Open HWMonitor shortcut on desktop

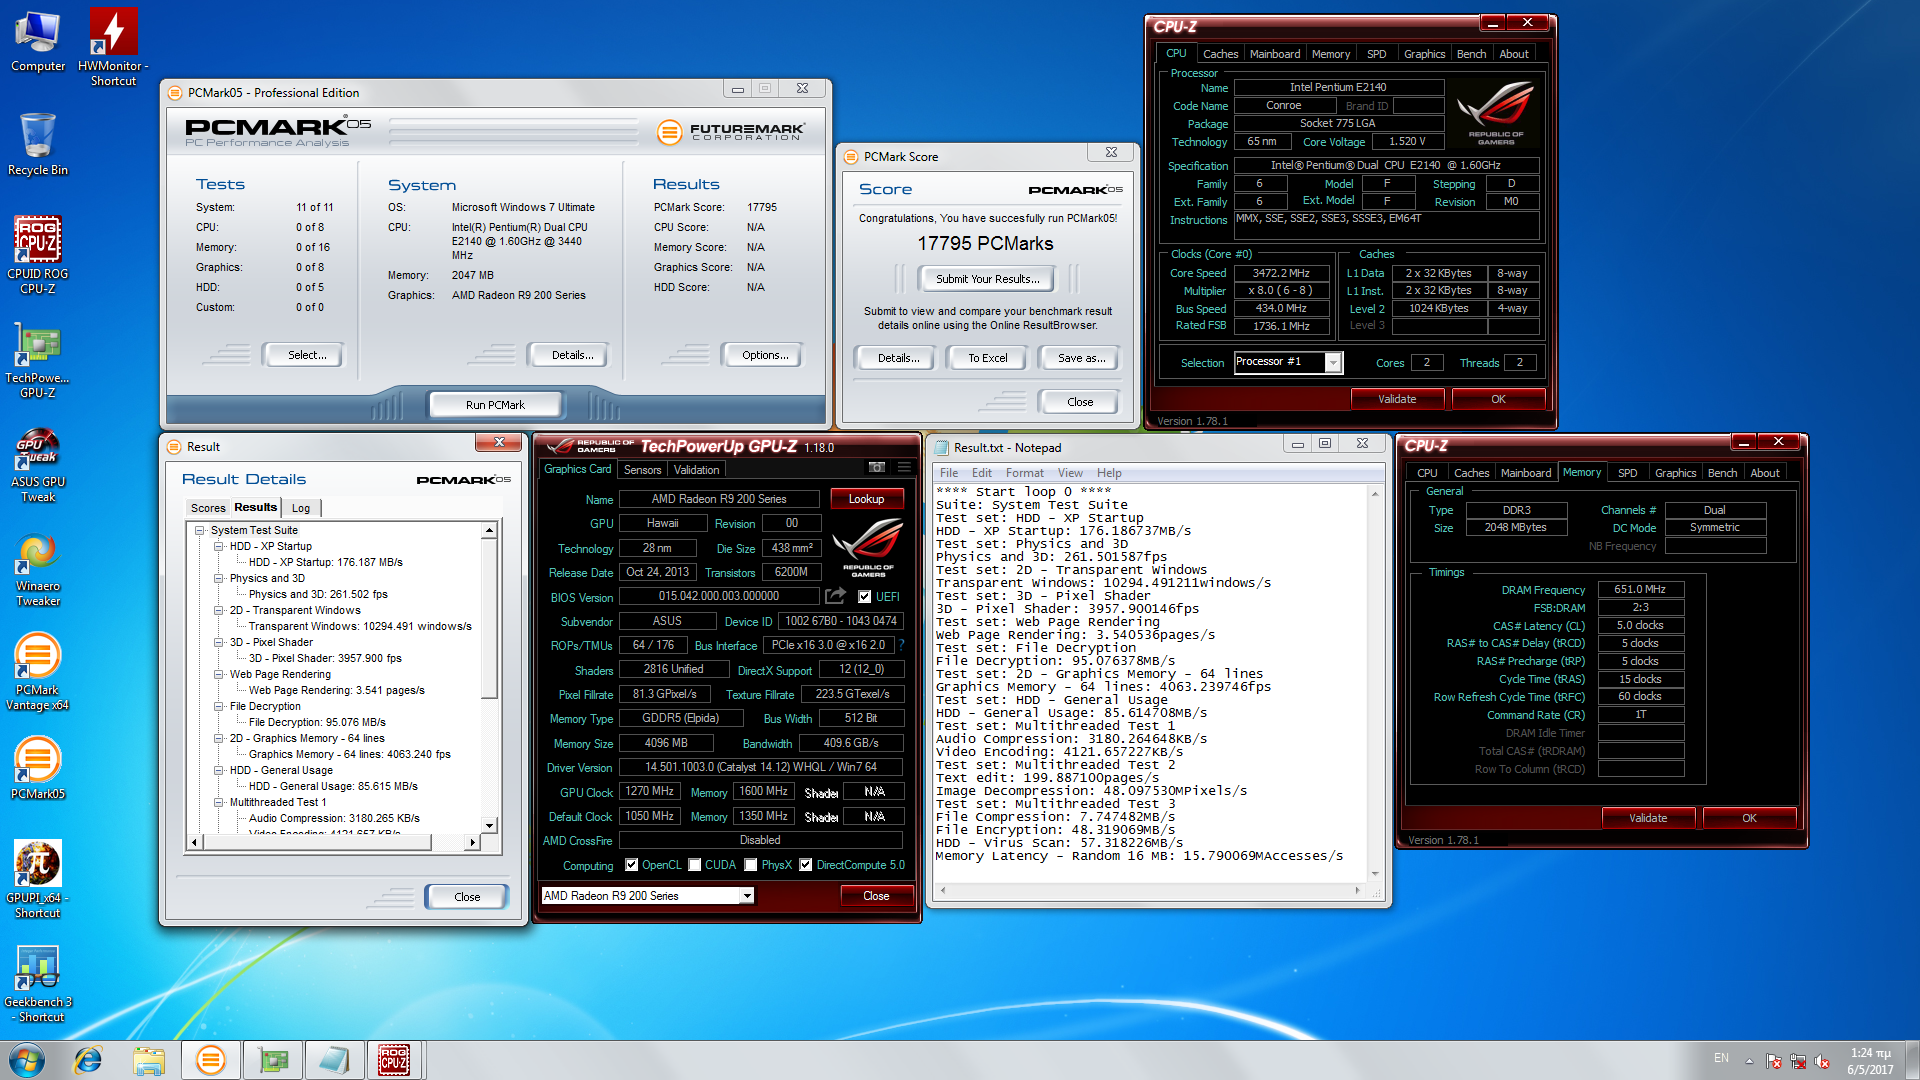pos(113,47)
